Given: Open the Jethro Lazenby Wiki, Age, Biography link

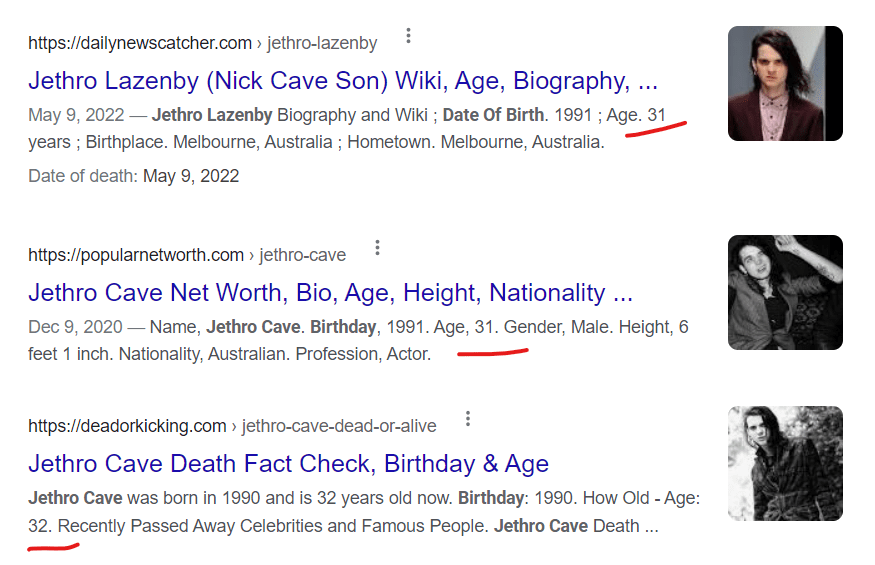Looking at the screenshot, I should [x=342, y=80].
